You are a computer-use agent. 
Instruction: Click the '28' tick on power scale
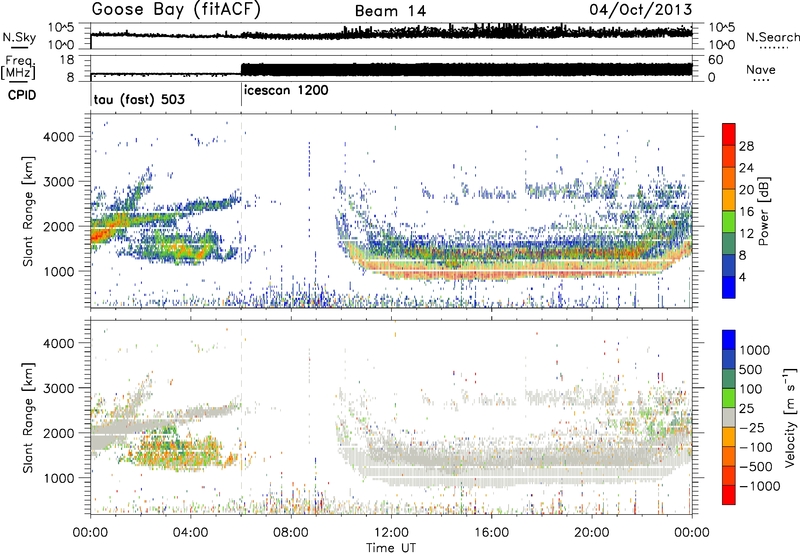click(x=746, y=146)
